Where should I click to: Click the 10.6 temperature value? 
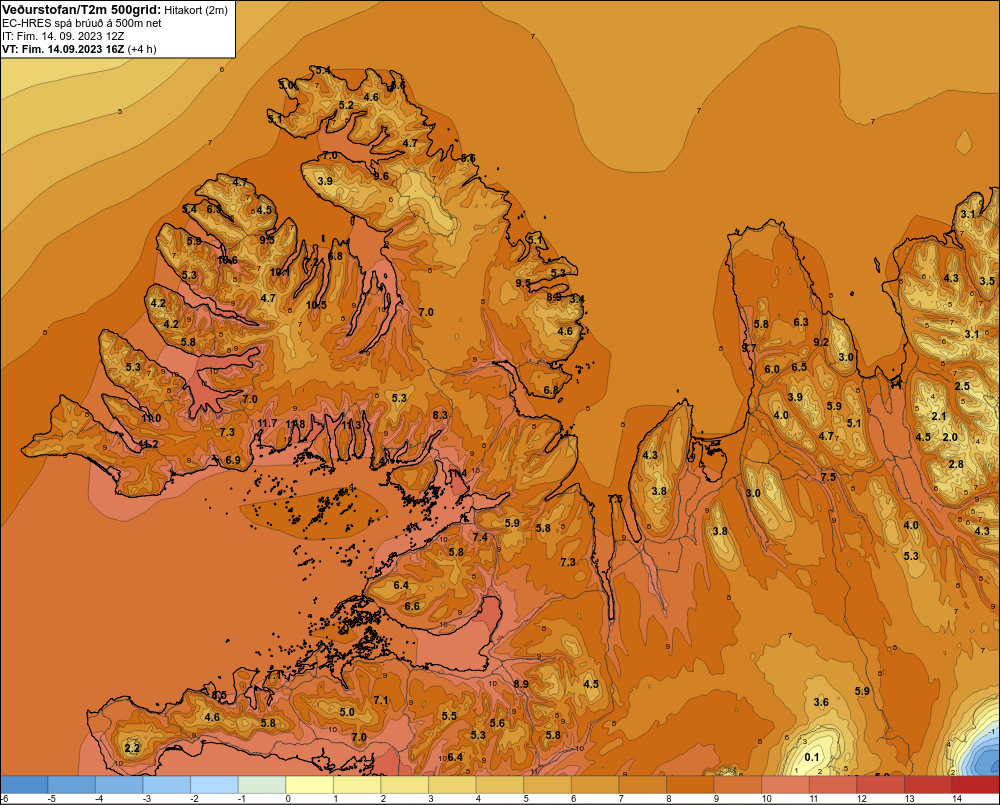coord(228,260)
